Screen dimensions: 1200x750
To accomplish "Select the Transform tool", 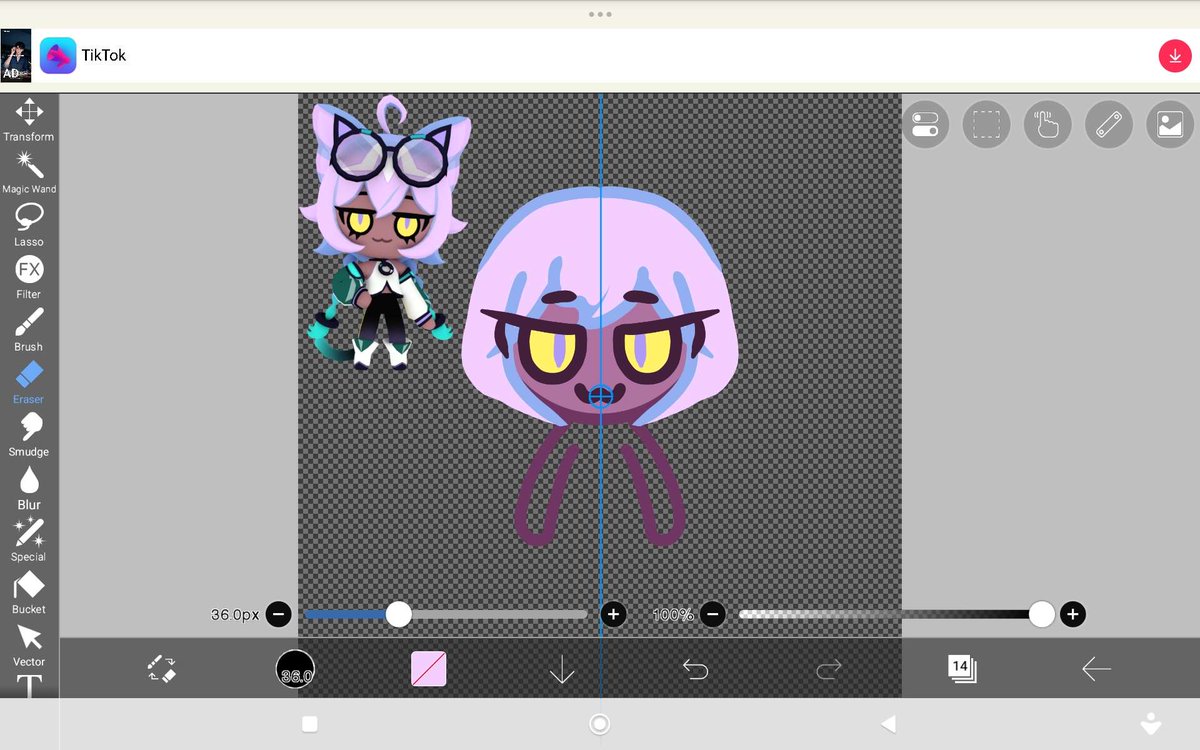I will coord(29,119).
